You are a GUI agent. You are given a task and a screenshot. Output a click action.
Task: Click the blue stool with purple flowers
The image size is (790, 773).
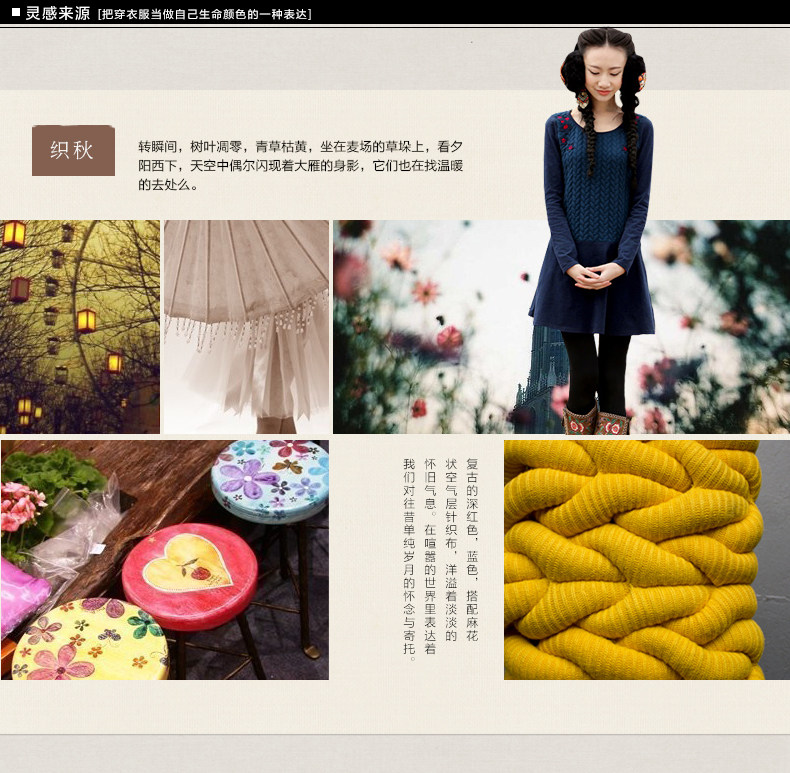point(270,479)
